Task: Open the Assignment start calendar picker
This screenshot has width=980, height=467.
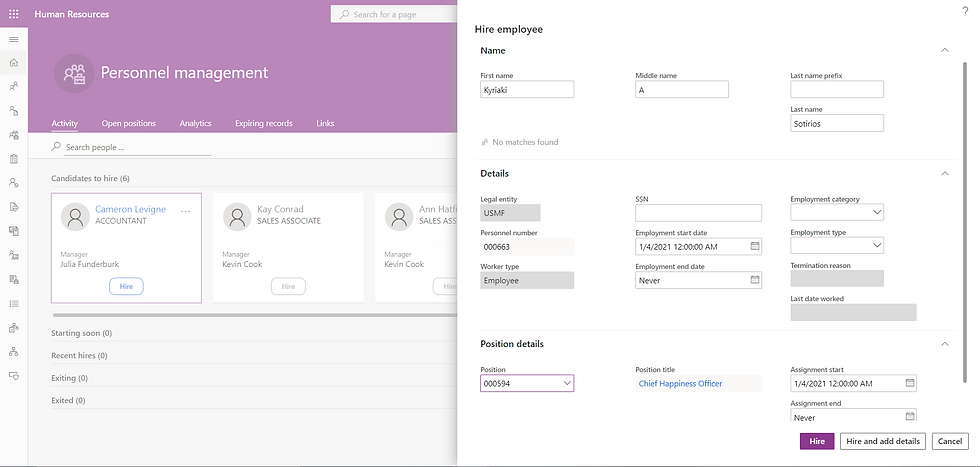Action: (x=910, y=383)
